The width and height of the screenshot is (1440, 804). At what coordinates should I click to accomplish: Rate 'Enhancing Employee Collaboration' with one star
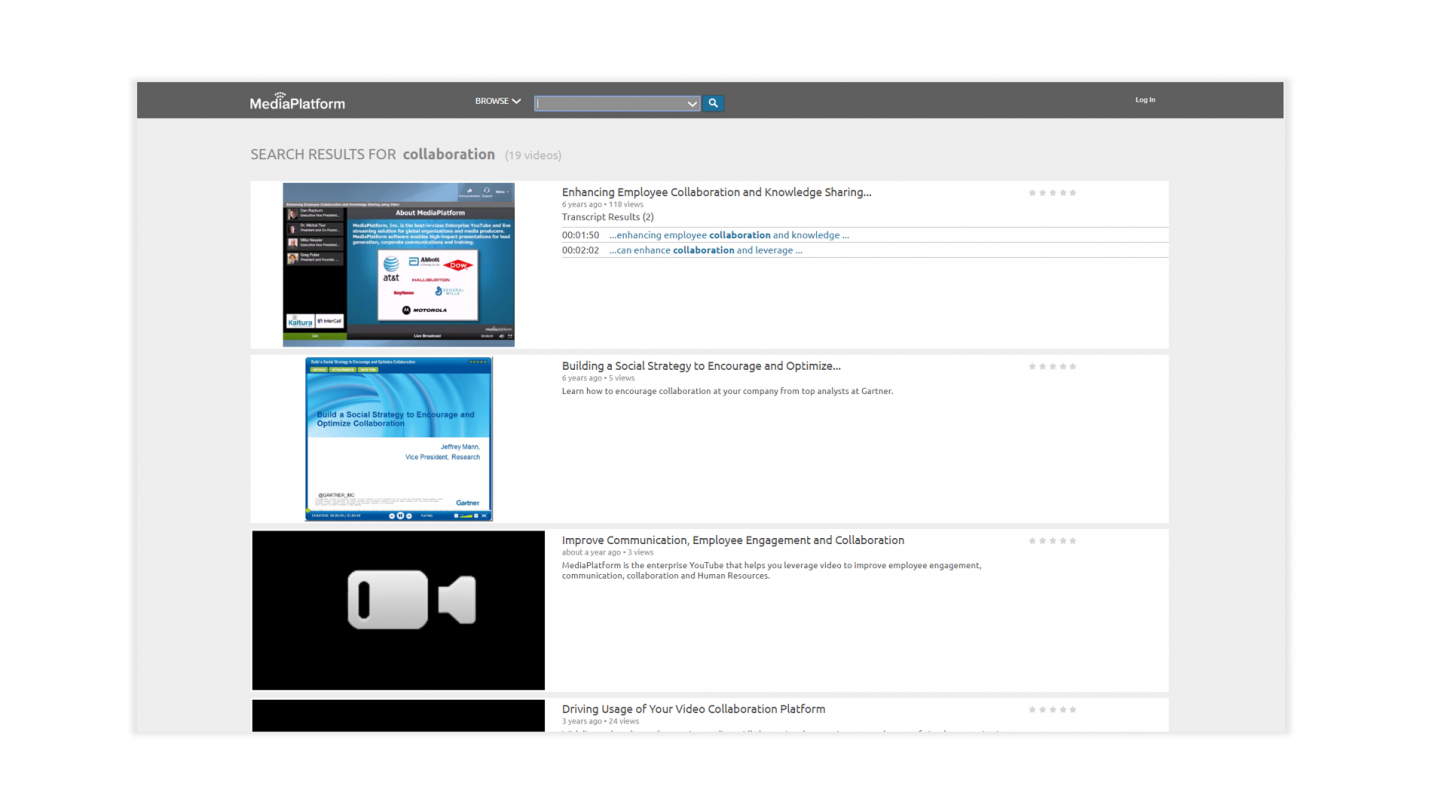pos(1032,192)
